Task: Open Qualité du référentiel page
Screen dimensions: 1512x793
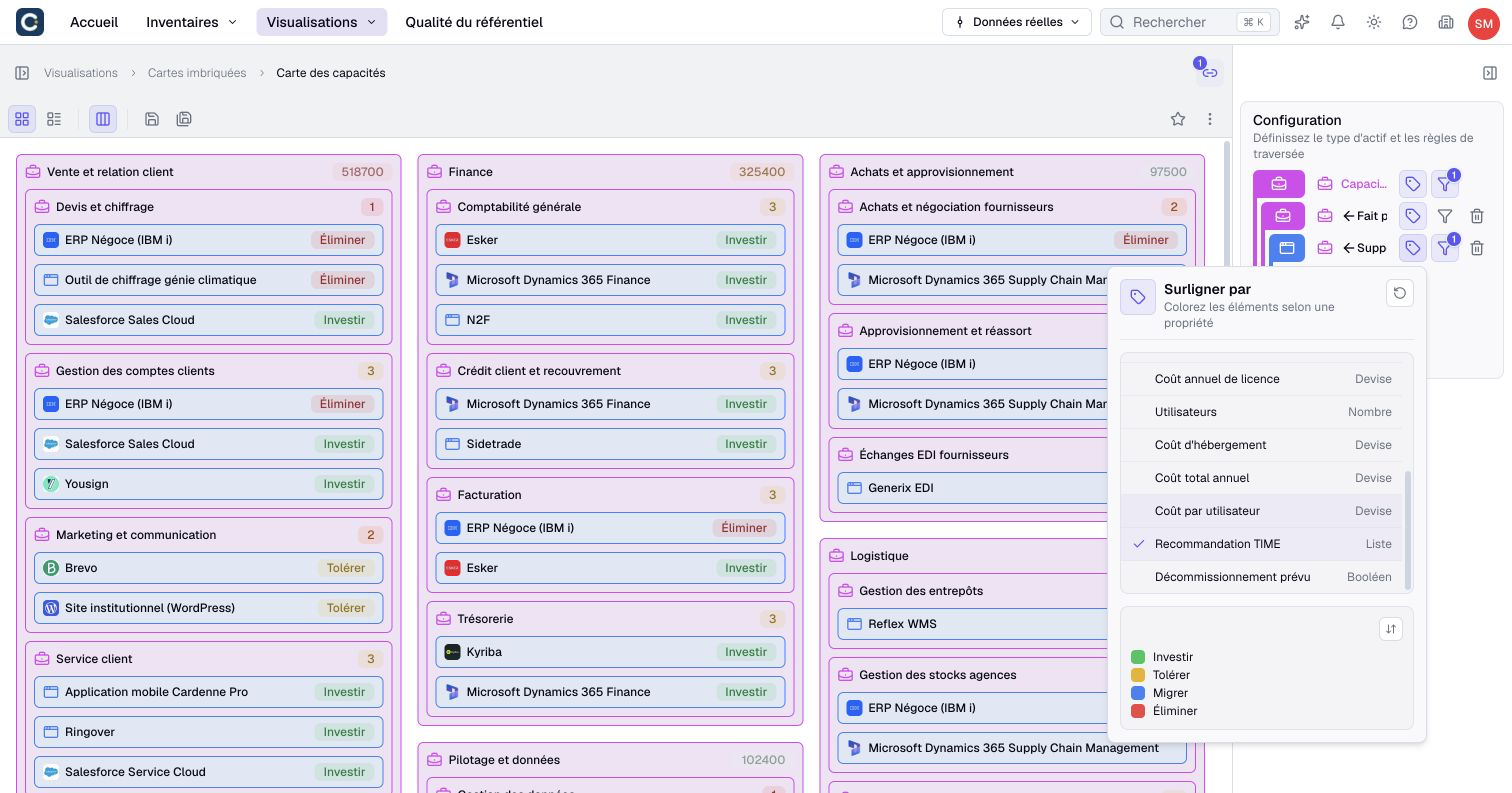Action: (x=474, y=22)
